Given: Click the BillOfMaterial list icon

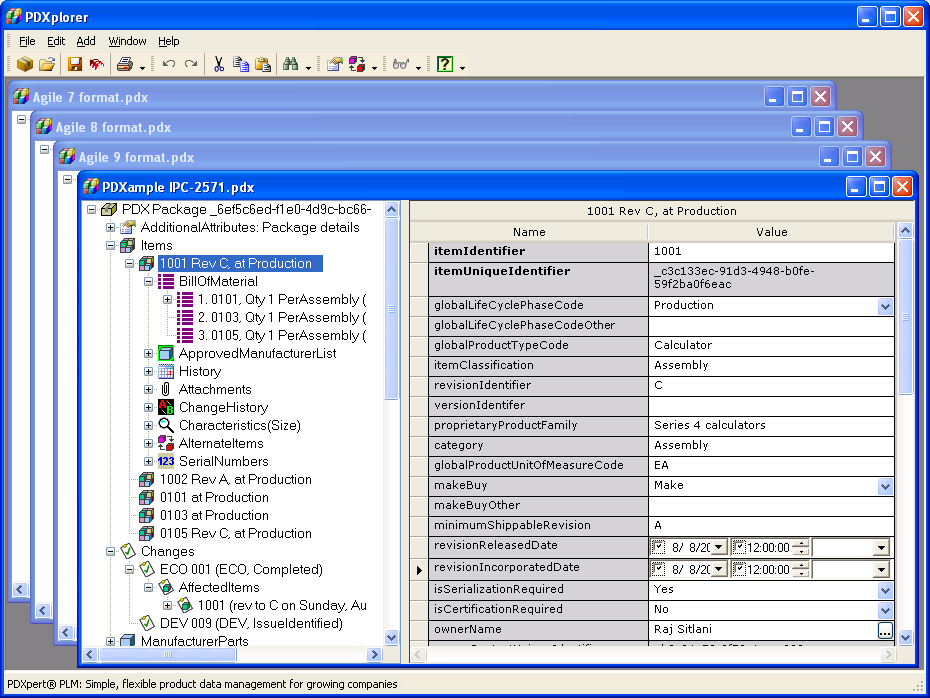Looking at the screenshot, I should tap(166, 282).
